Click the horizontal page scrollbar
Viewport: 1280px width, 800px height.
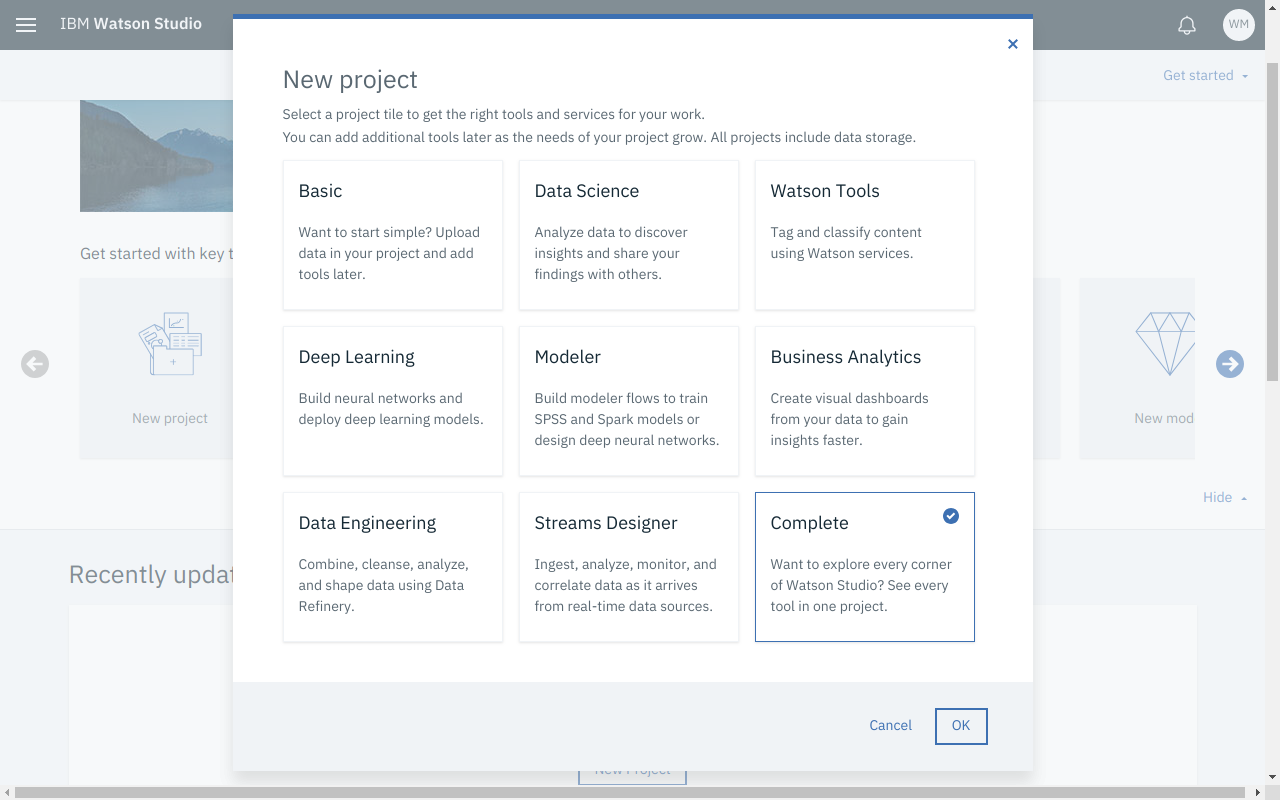coord(630,793)
